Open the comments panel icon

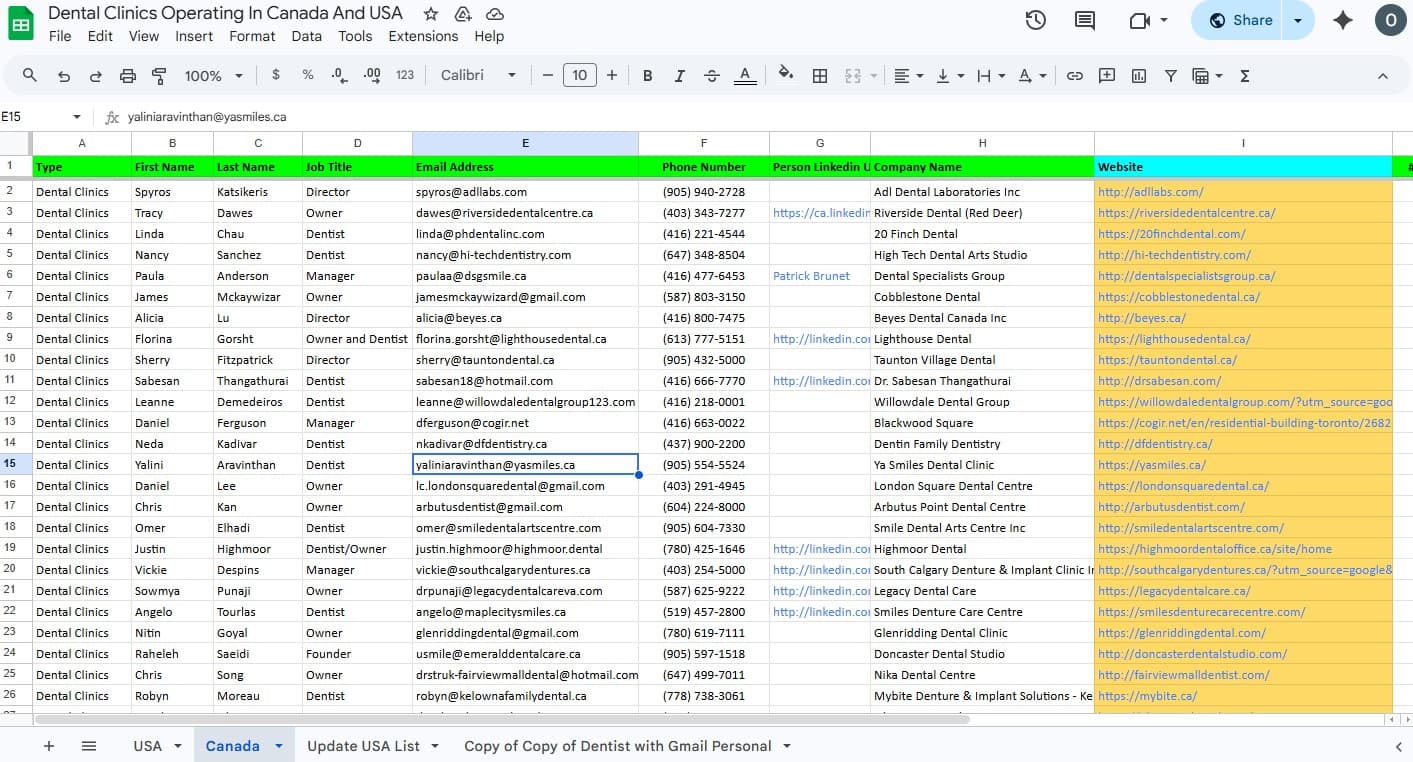click(x=1084, y=20)
